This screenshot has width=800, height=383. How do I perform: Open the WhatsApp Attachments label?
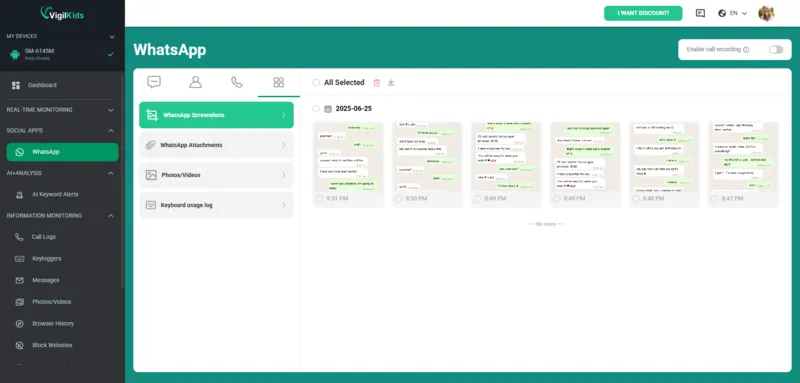[x=191, y=145]
